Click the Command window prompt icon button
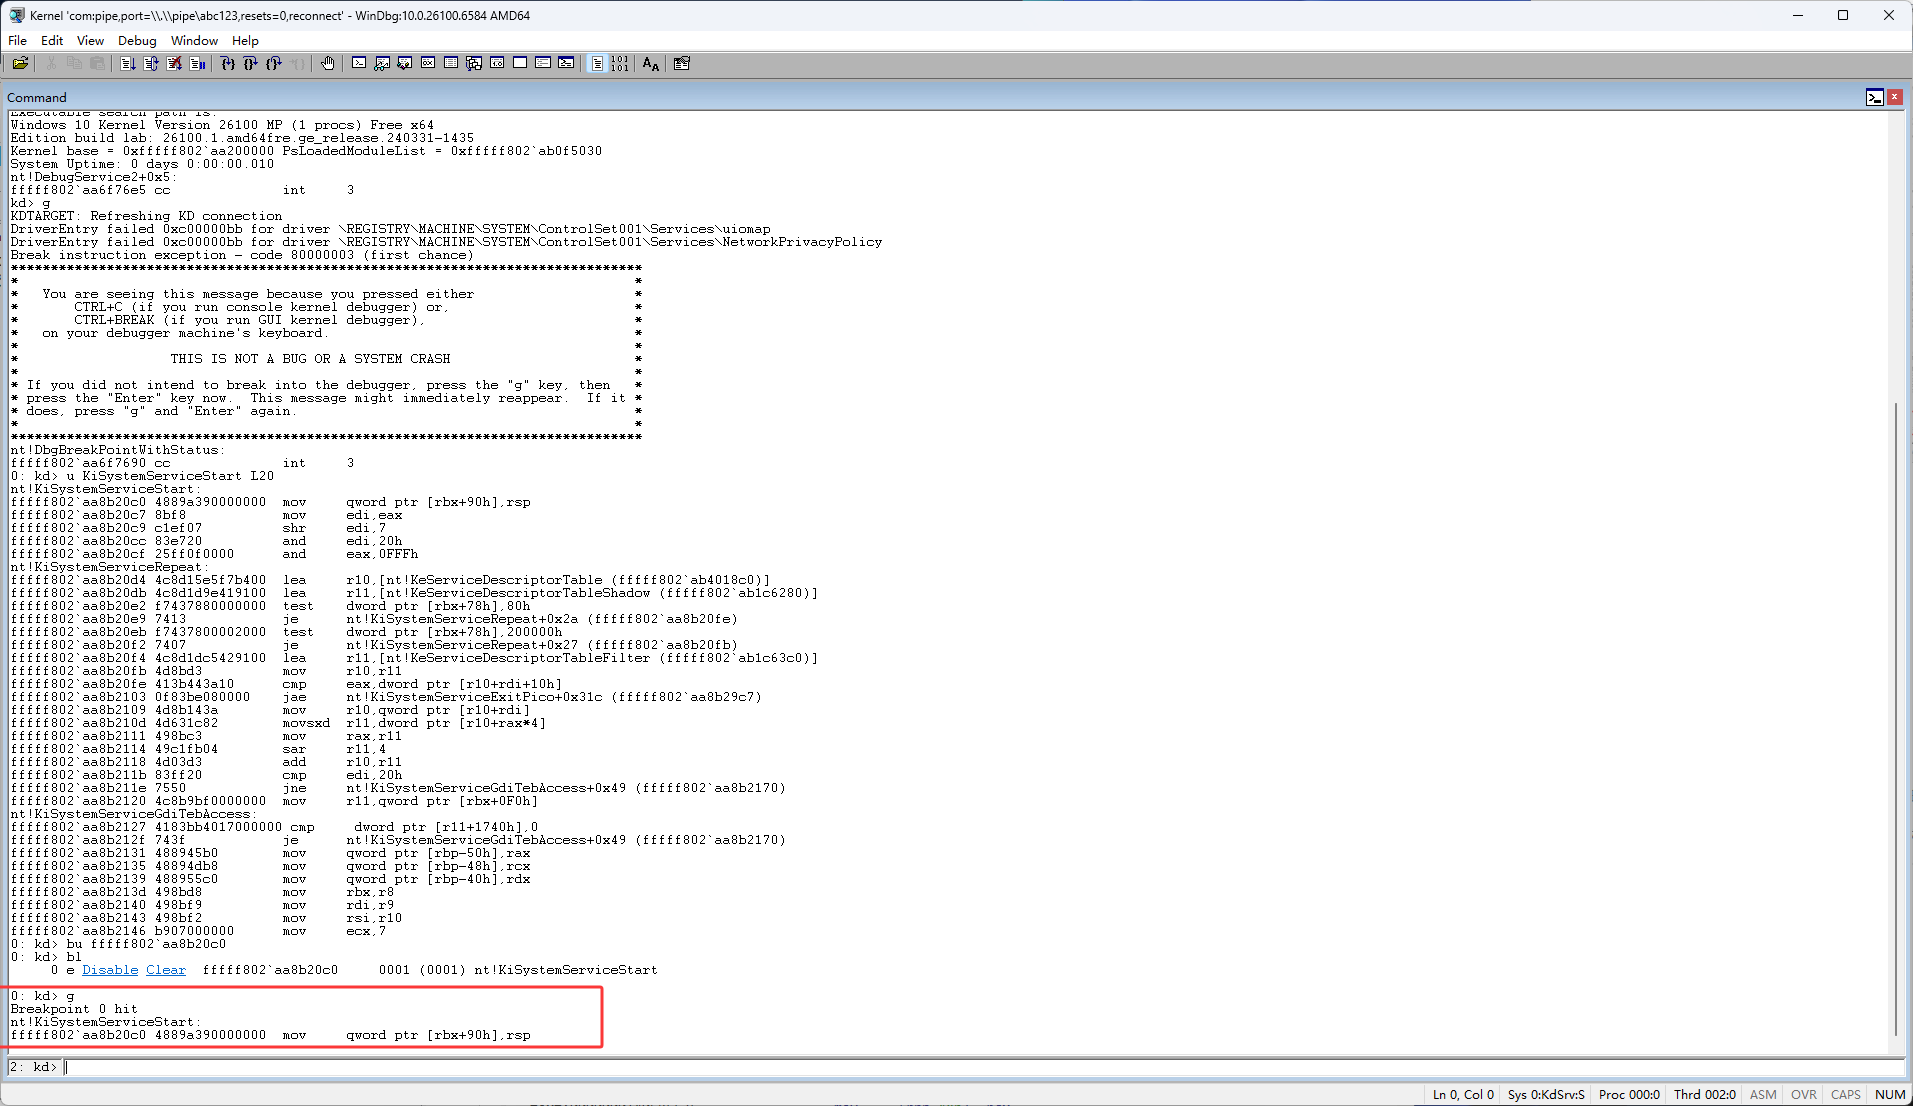Screen dimensions: 1913x1106 pyautogui.click(x=1875, y=97)
